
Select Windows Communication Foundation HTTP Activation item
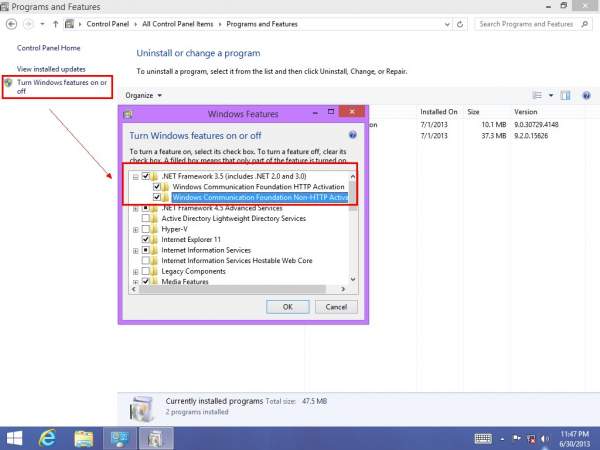tap(258, 187)
